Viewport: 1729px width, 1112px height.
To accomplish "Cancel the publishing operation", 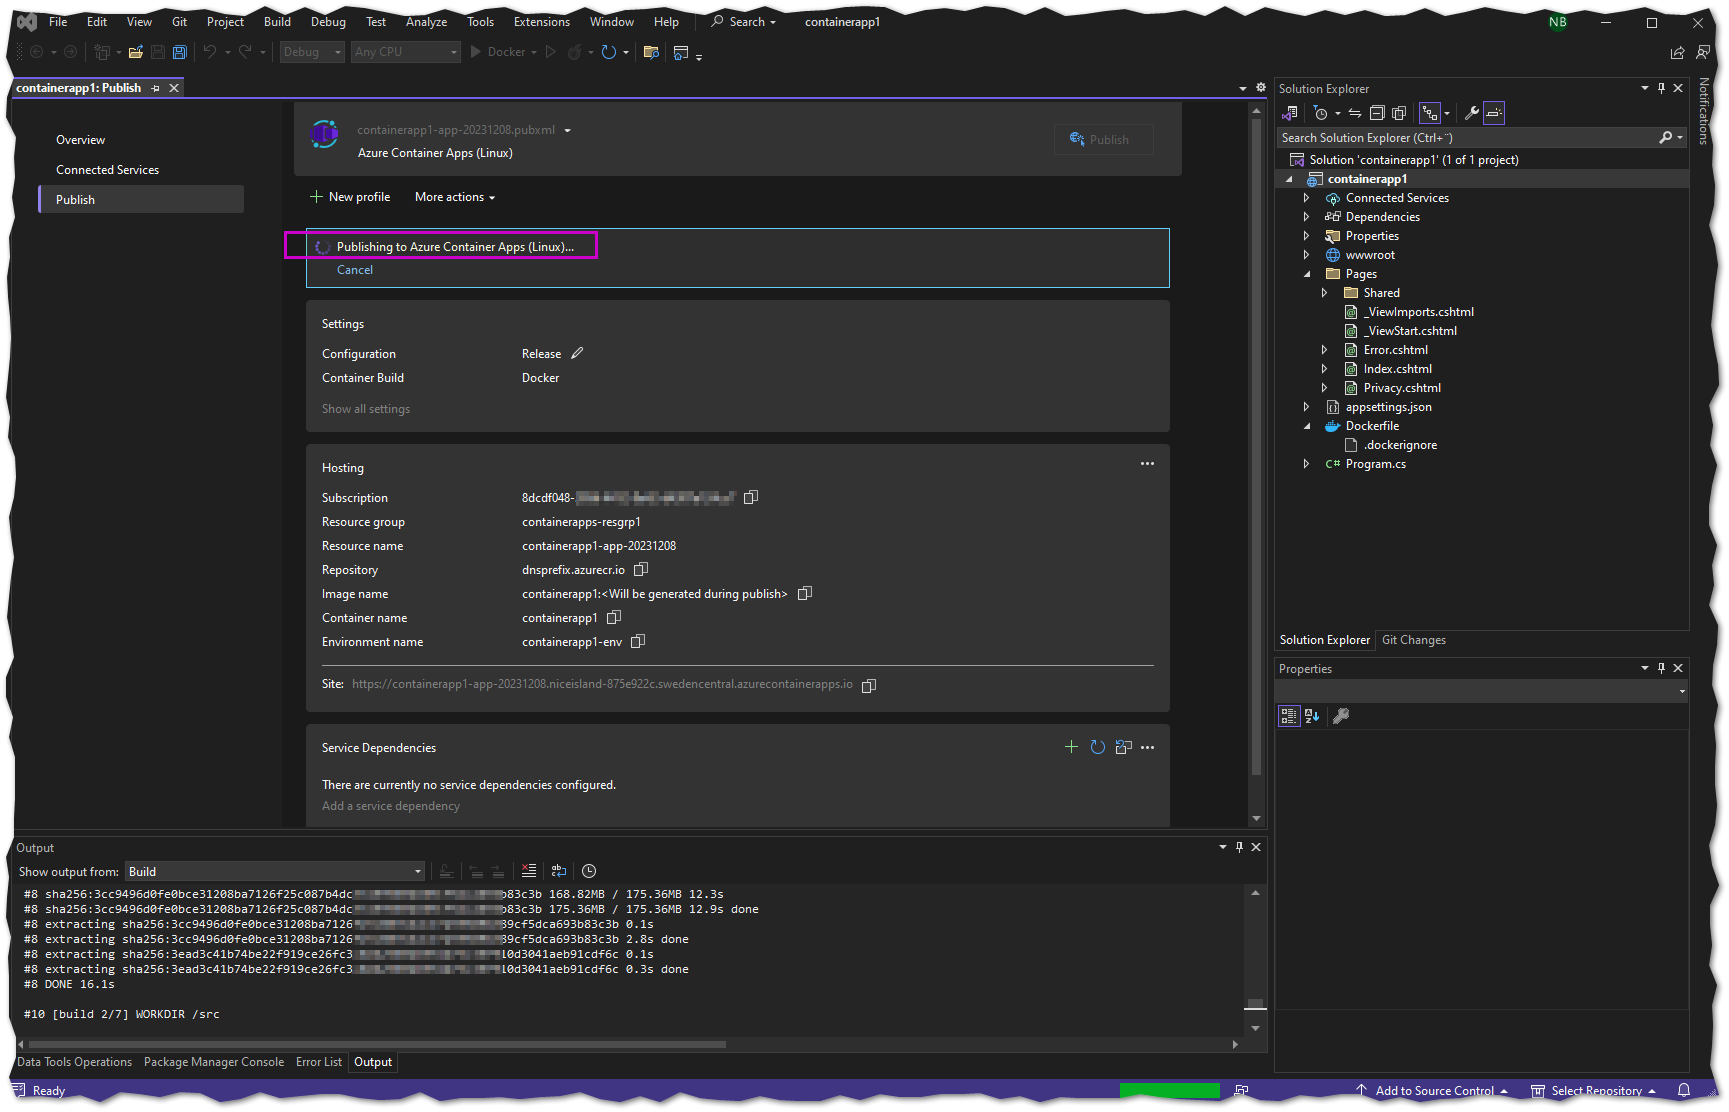I will pyautogui.click(x=354, y=270).
